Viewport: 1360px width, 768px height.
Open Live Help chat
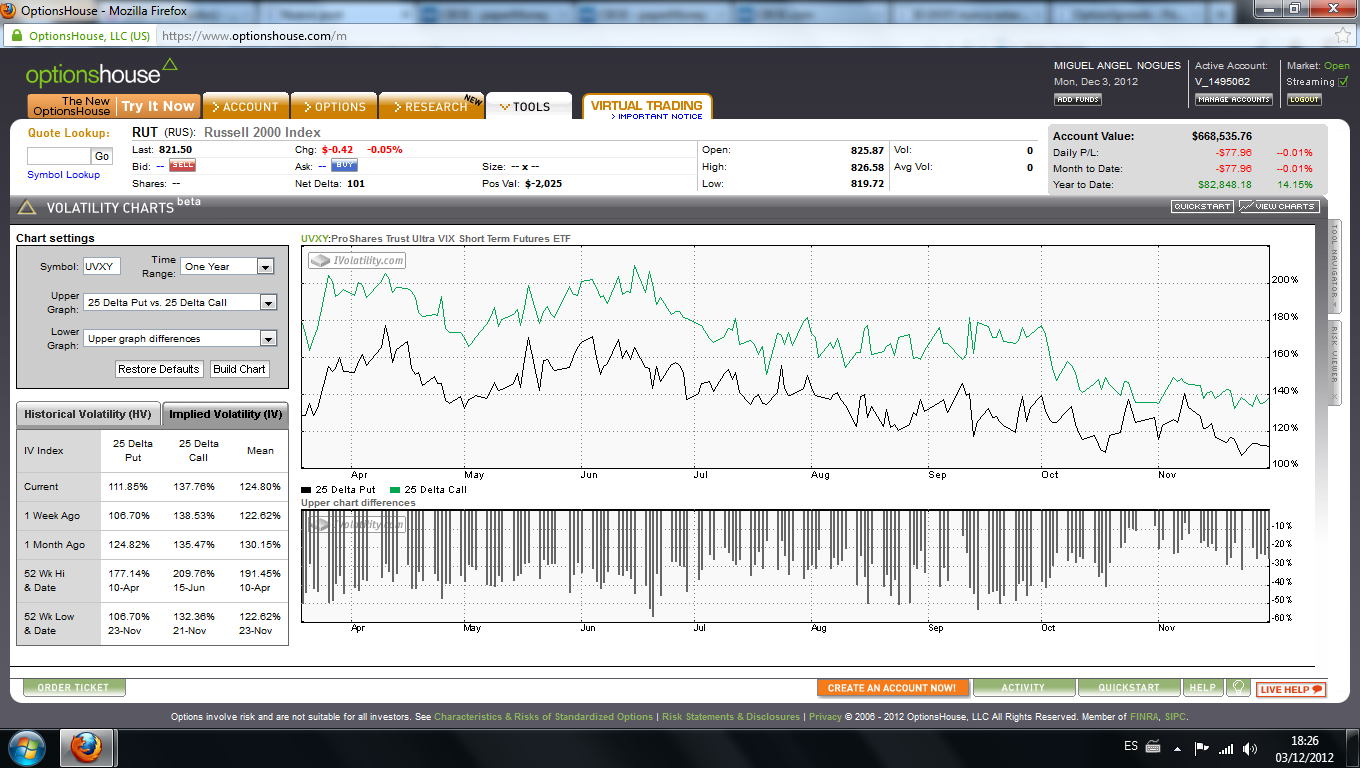[1291, 689]
